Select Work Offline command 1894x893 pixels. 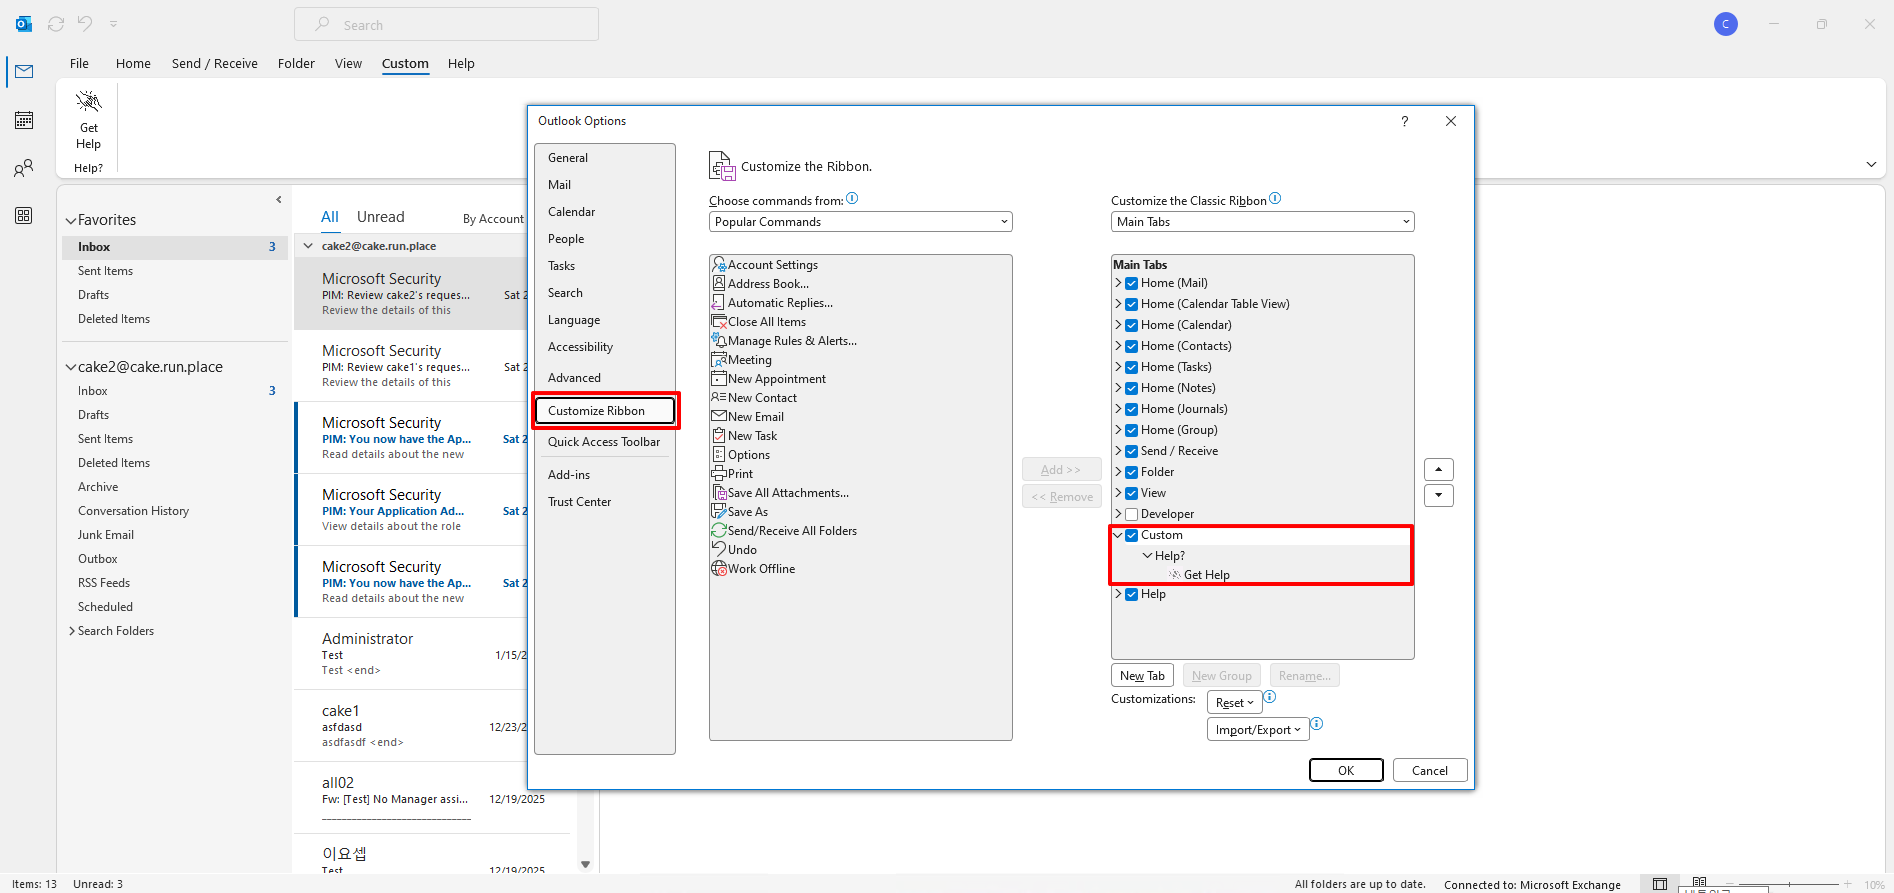(753, 569)
